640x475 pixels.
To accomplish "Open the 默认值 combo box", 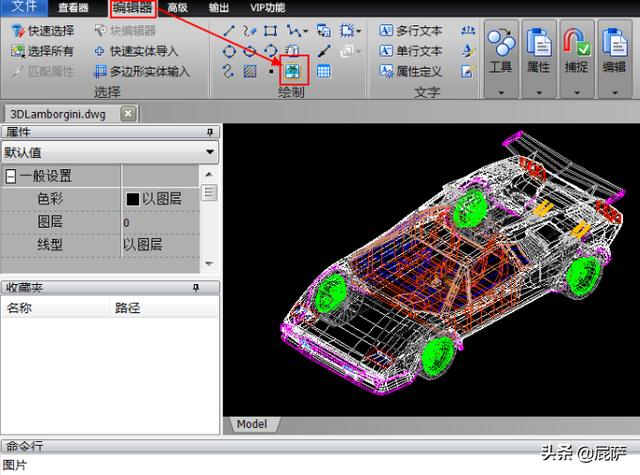I will [x=110, y=153].
